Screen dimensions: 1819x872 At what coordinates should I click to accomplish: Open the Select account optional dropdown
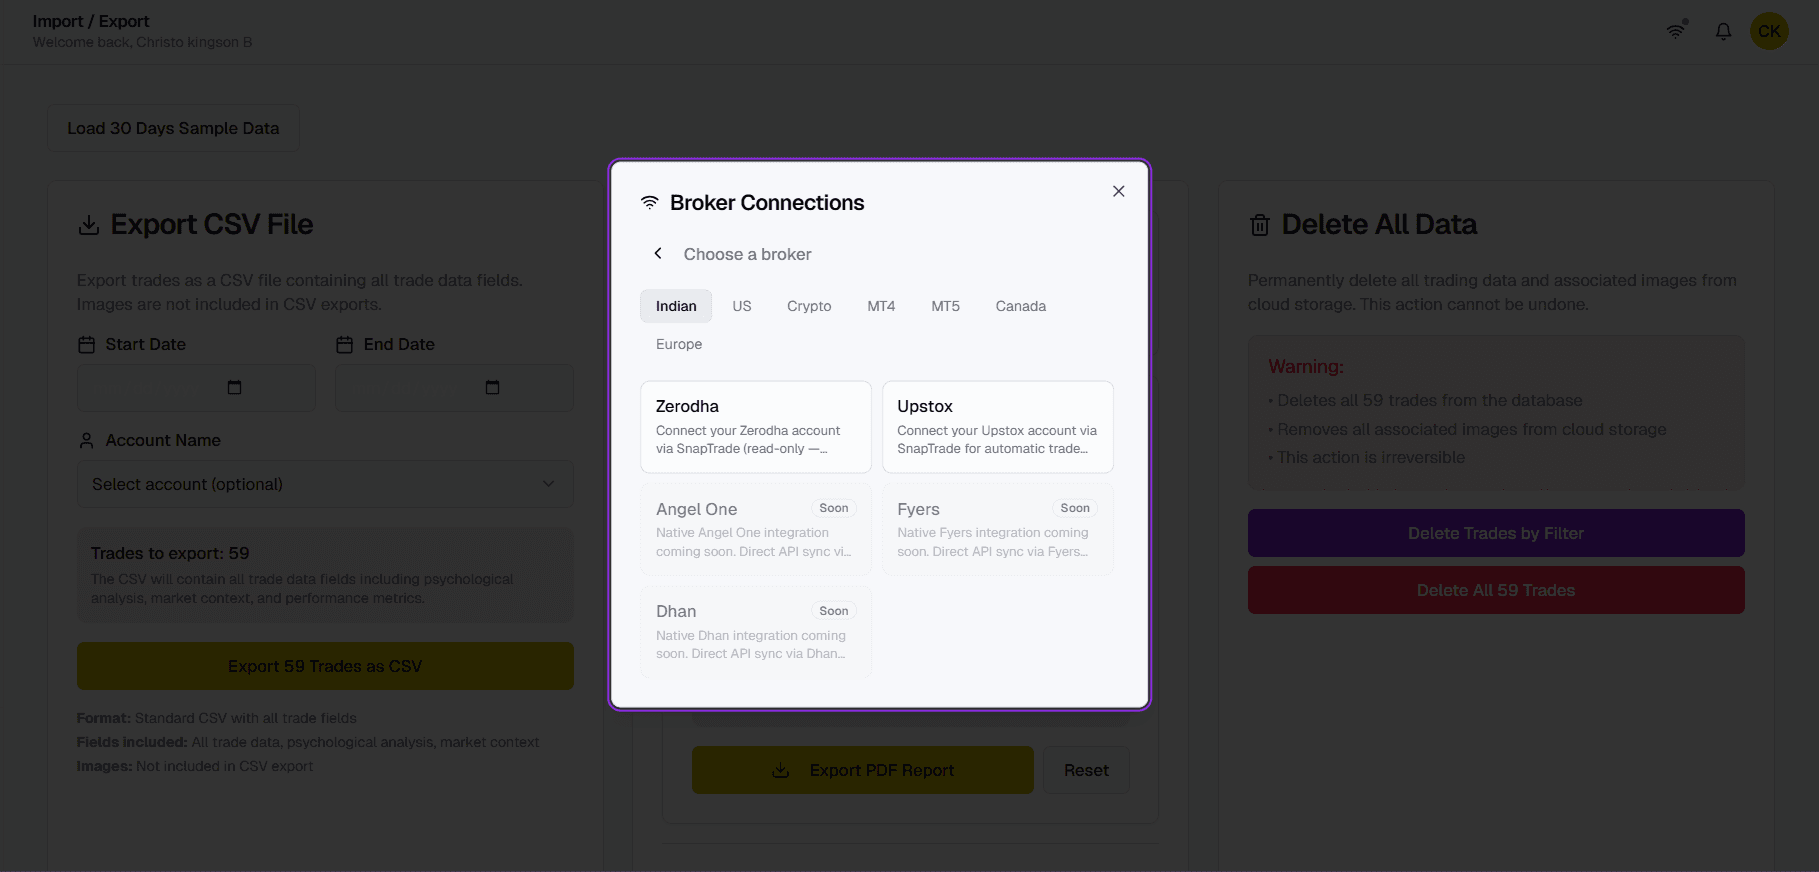tap(325, 484)
